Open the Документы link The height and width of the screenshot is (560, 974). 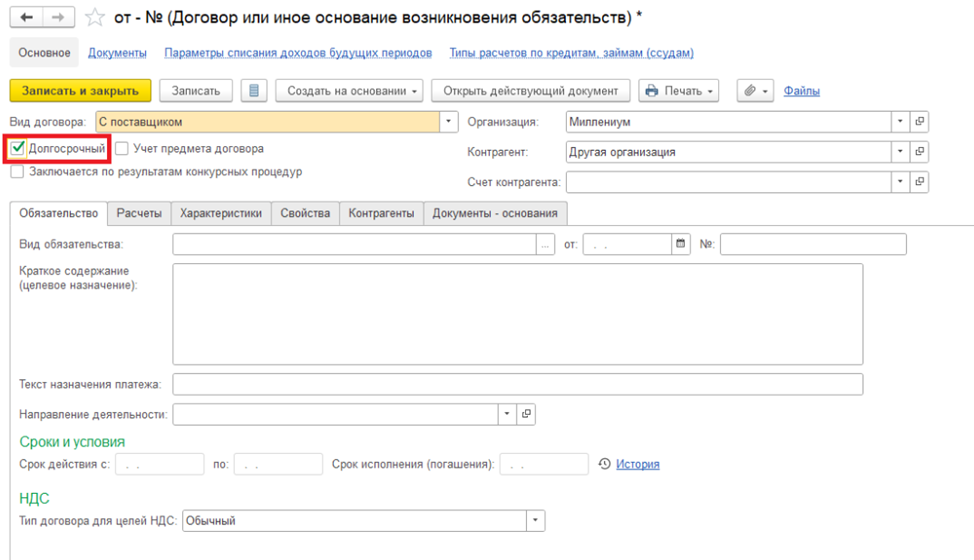pyautogui.click(x=117, y=53)
